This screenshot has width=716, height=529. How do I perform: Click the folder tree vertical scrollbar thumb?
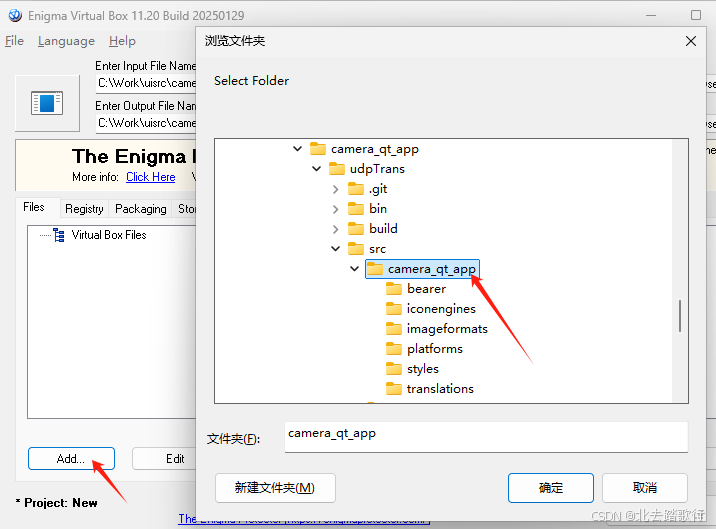pos(679,316)
